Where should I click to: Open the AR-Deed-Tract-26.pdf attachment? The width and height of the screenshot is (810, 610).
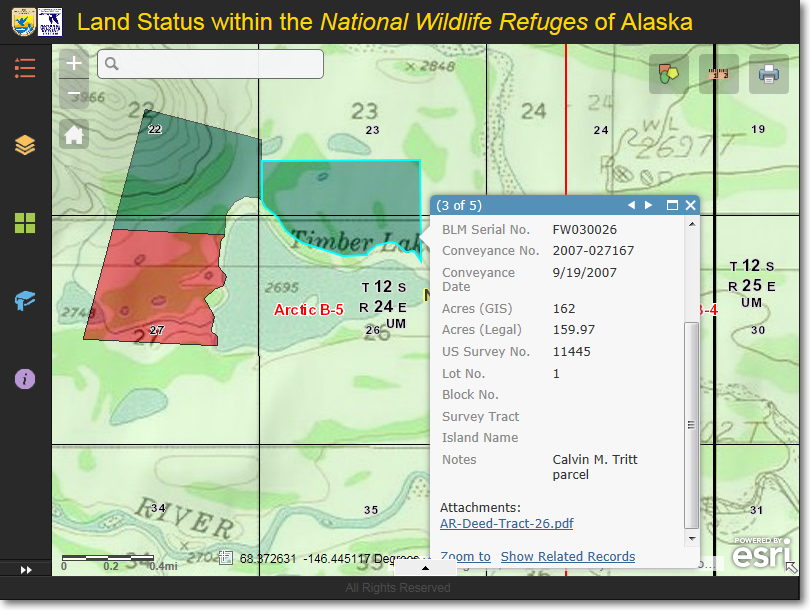tap(506, 523)
